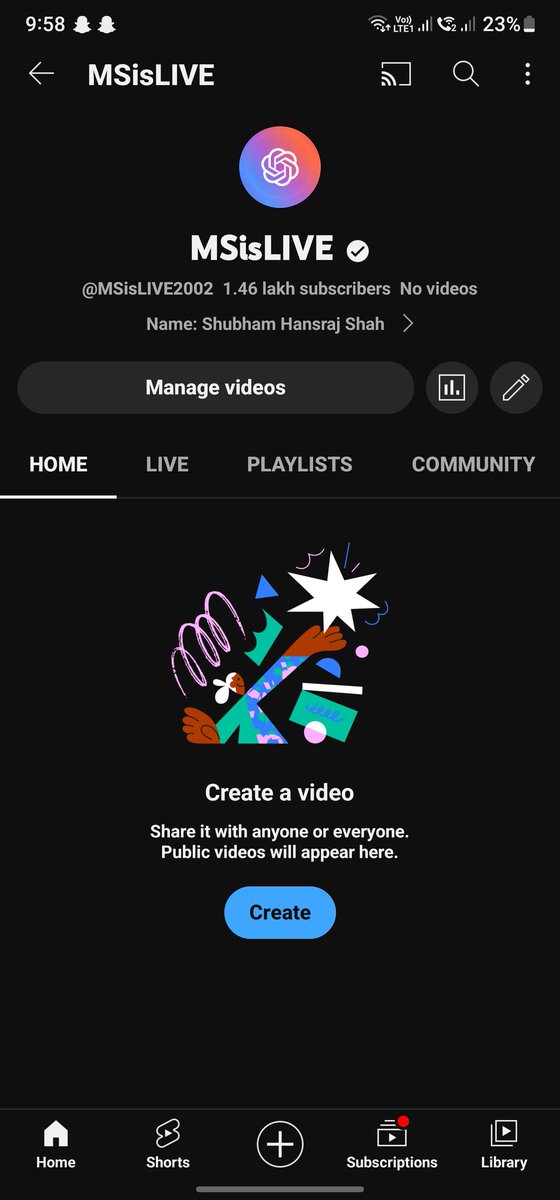This screenshot has width=560, height=1200.
Task: Open Library in bottom navigation
Action: click(x=504, y=1145)
